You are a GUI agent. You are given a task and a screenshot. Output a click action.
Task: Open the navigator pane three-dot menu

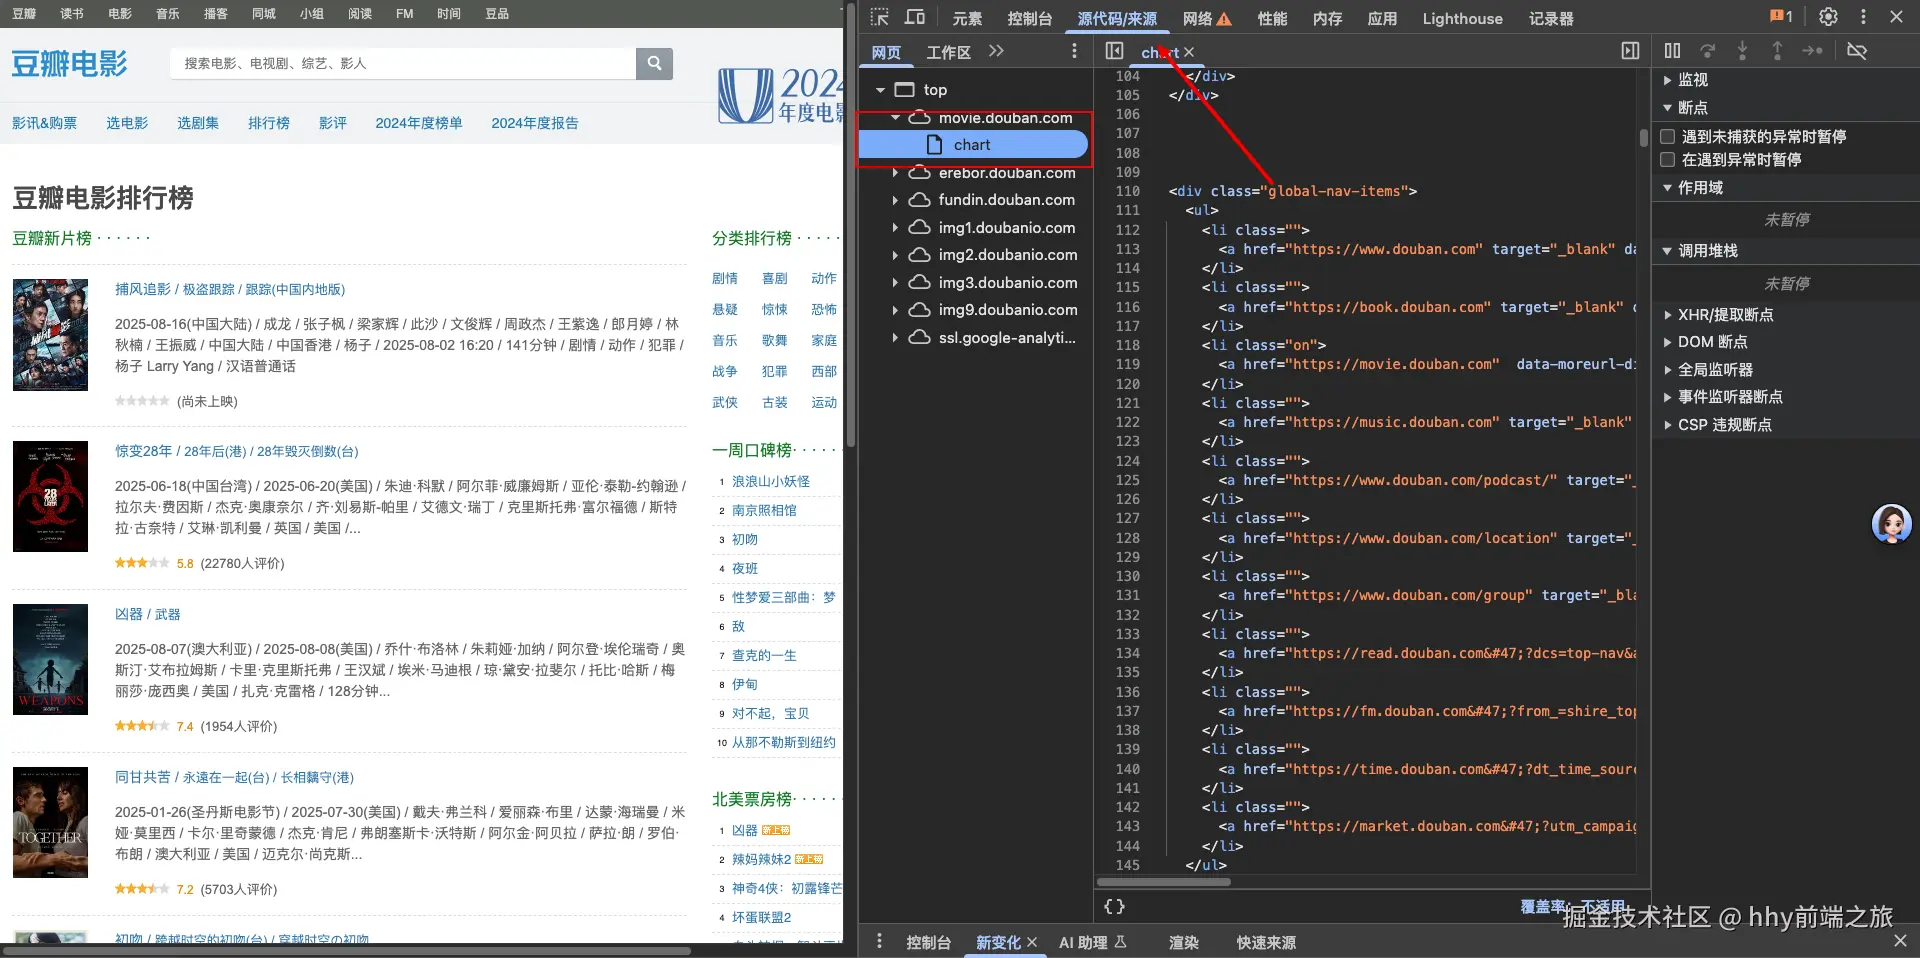1074,51
